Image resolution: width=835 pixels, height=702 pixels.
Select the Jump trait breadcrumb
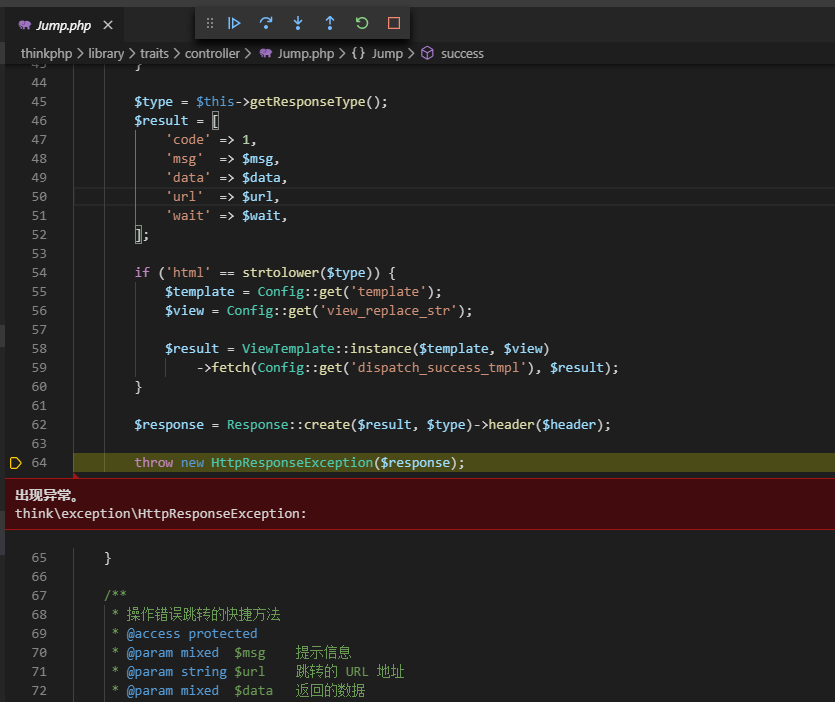click(386, 53)
